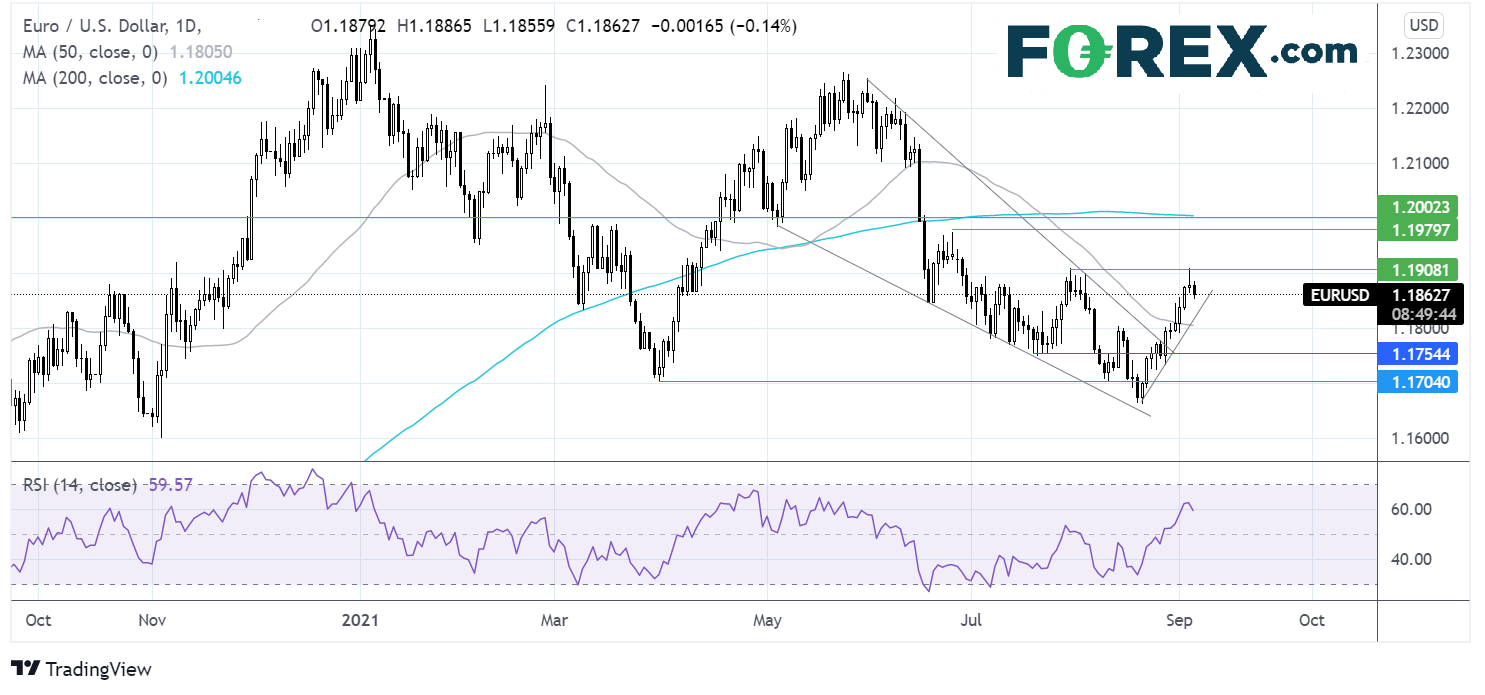
Task: Click the −0.00165 (−0.14%) change value
Action: click(x=723, y=27)
